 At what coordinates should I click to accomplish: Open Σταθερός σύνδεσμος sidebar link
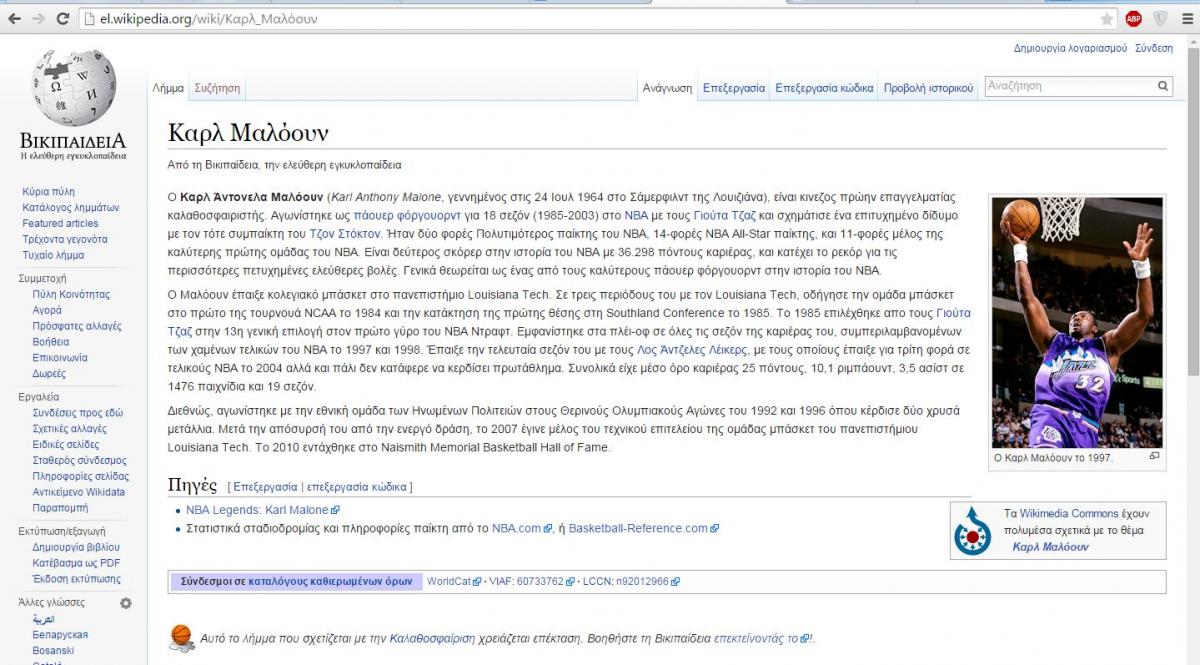tap(79, 460)
